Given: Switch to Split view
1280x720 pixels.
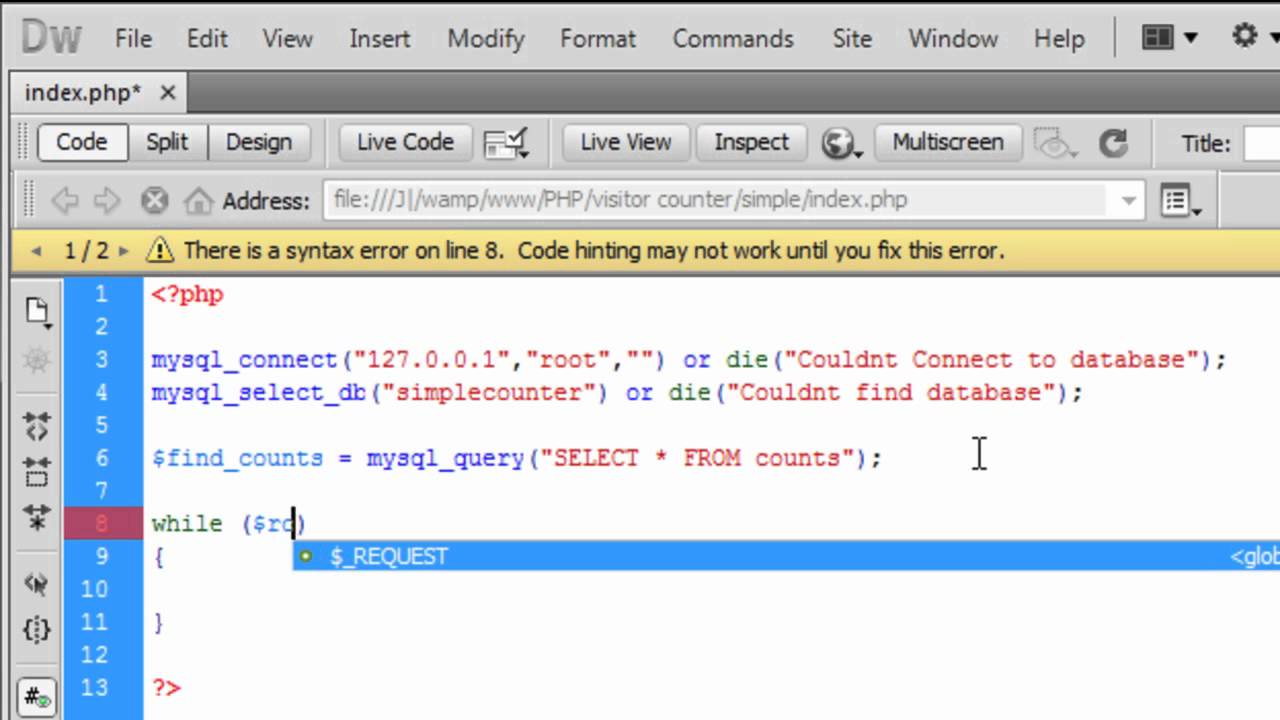Looking at the screenshot, I should click(x=167, y=142).
